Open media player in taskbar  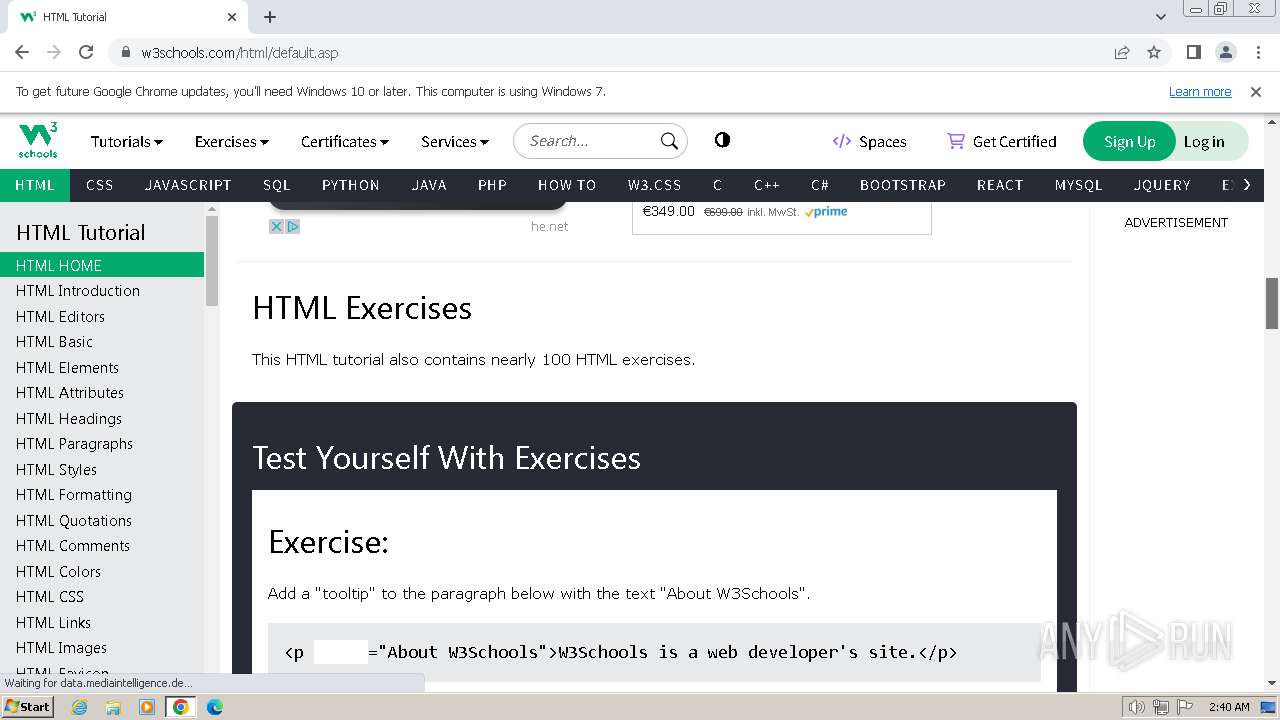147,706
